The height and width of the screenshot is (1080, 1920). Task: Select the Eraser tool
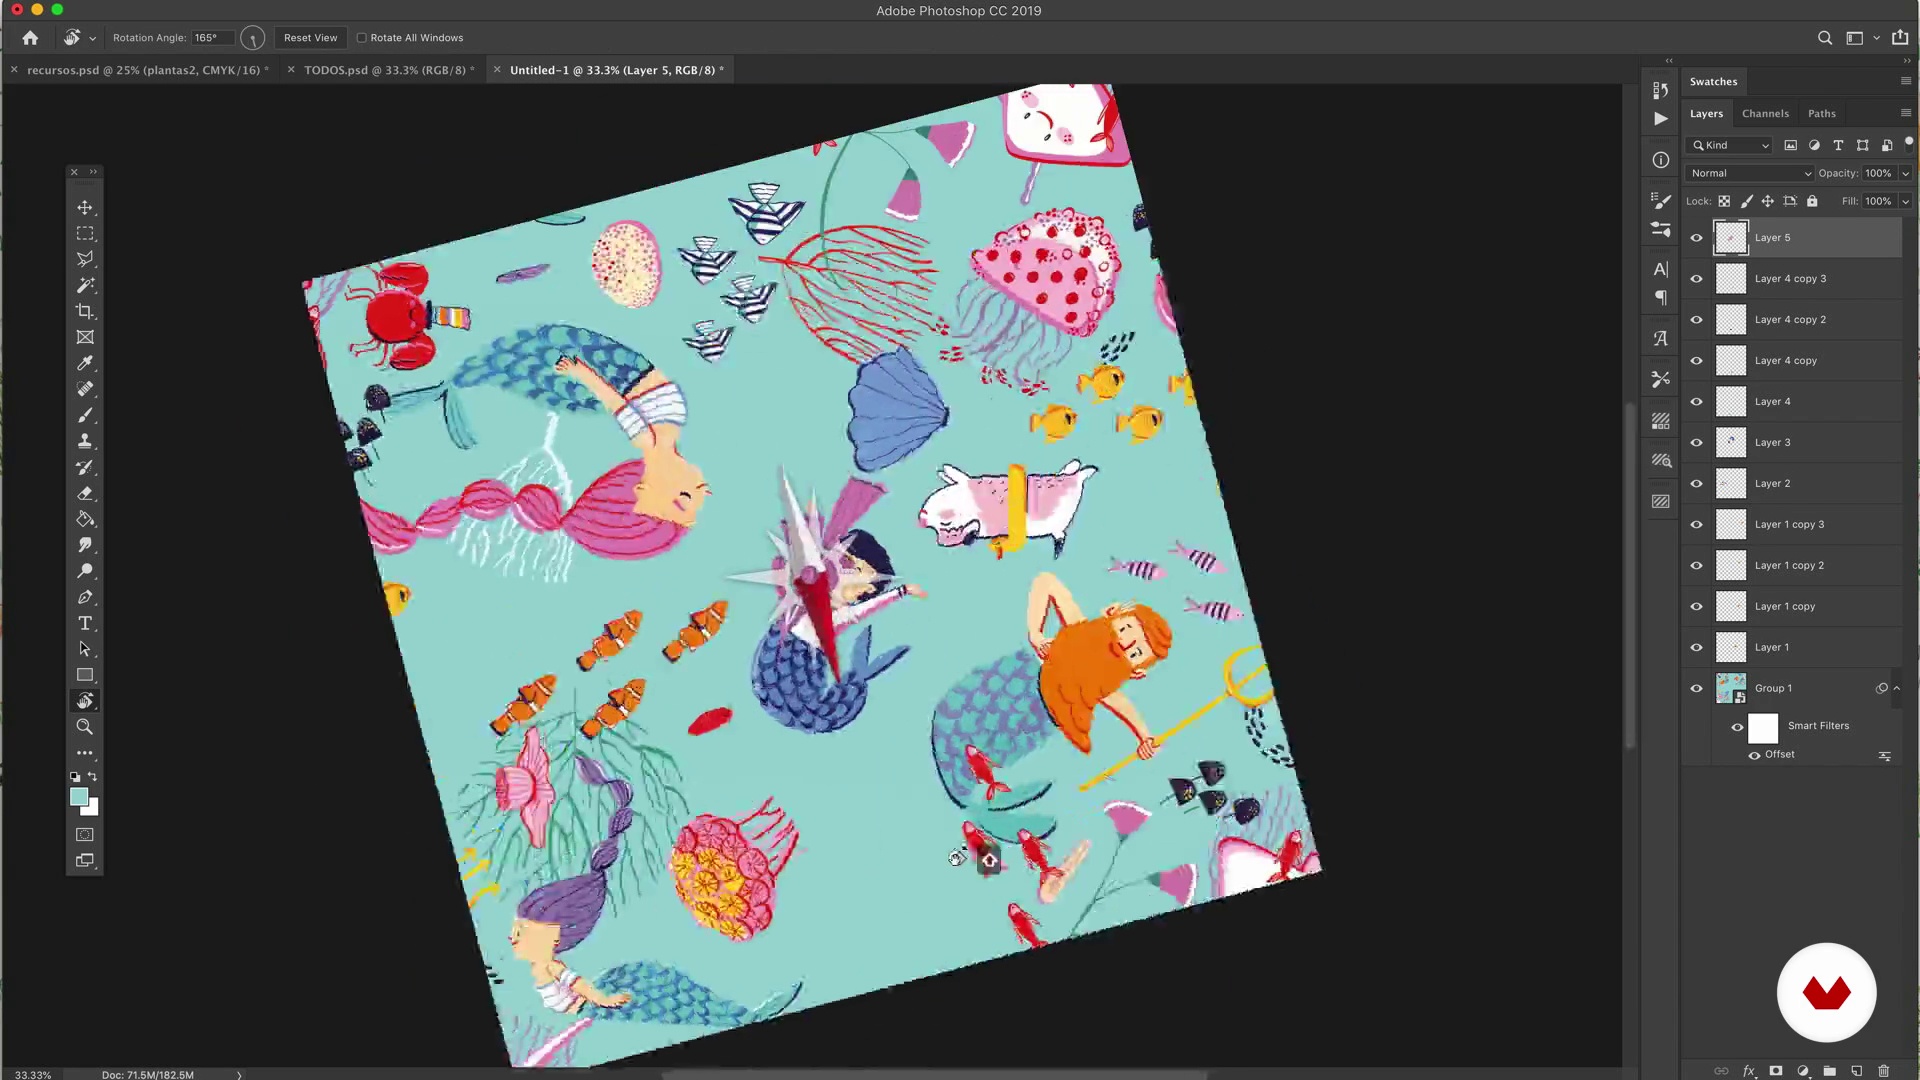85,493
